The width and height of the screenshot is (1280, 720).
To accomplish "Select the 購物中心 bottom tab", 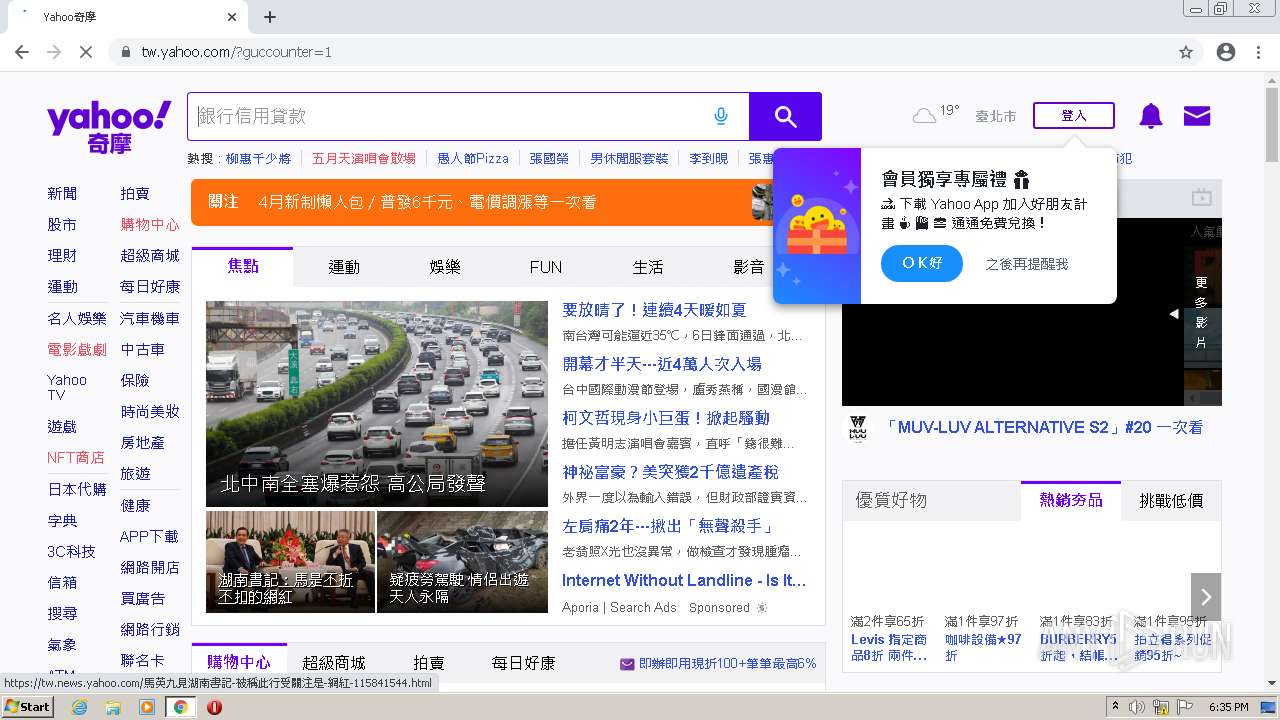I will [x=239, y=662].
